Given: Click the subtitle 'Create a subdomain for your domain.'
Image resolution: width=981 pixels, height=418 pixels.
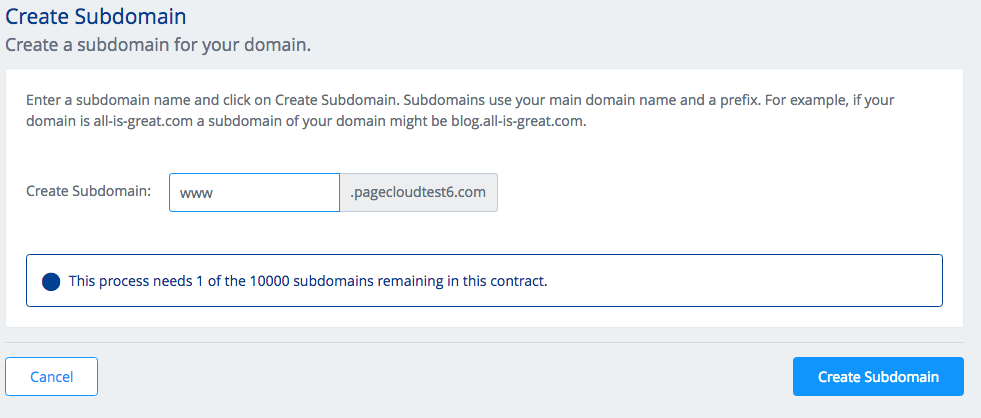Looking at the screenshot, I should [165, 46].
